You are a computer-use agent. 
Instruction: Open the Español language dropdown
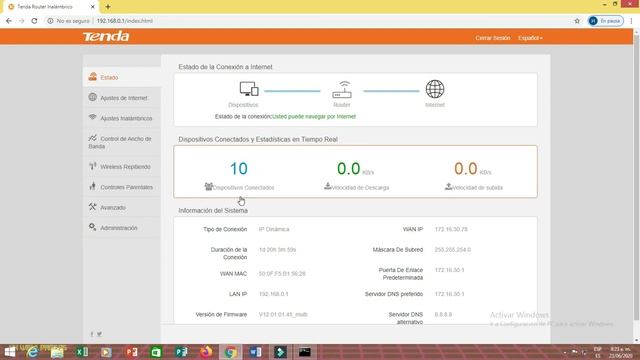point(530,38)
